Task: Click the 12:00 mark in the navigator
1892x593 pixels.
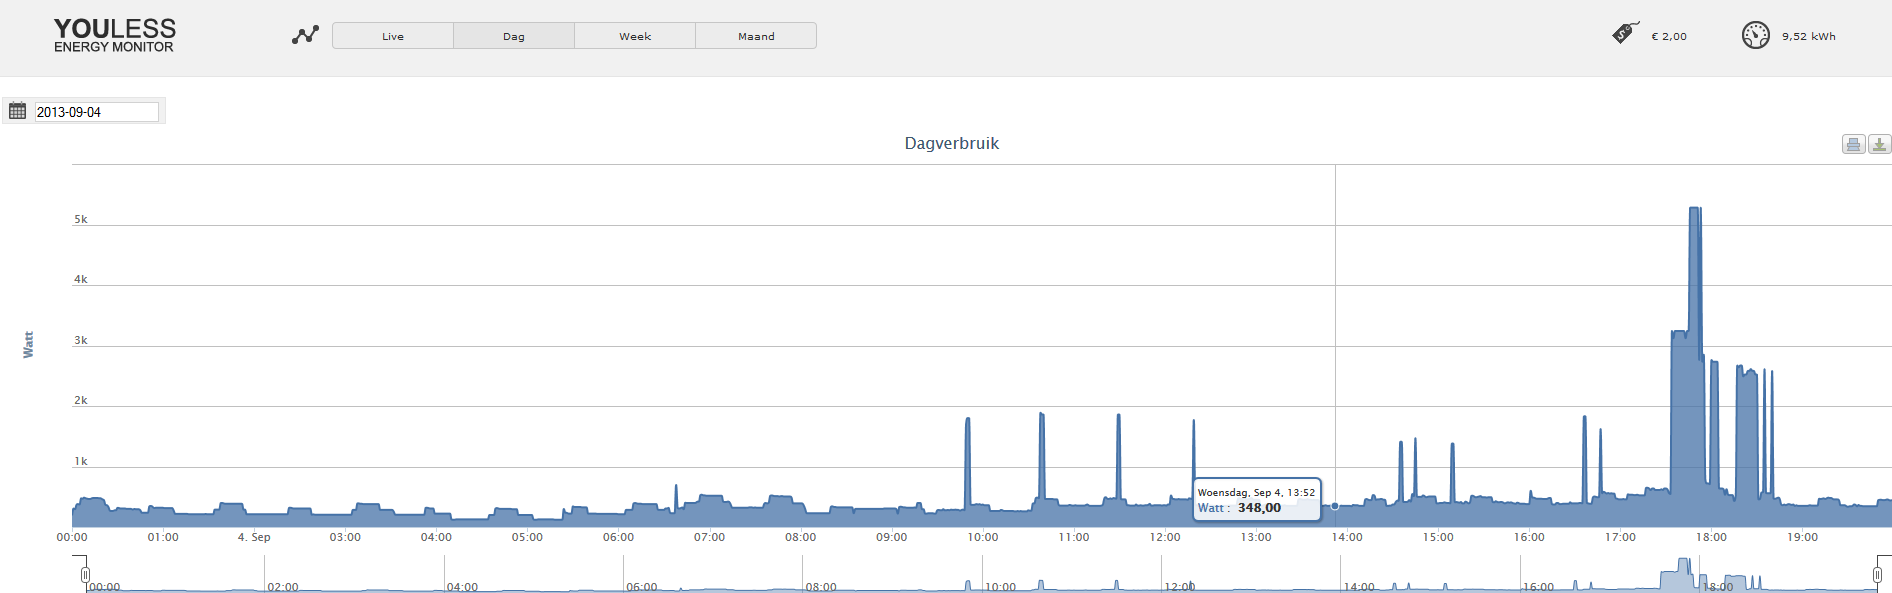Action: [1179, 587]
